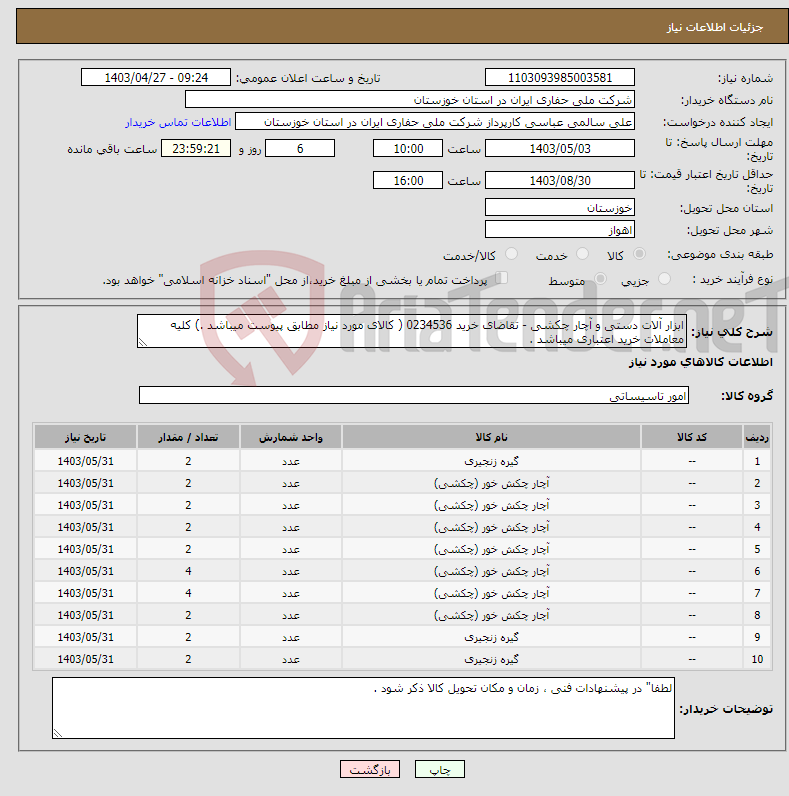Click گیره زنجیری in row 1
This screenshot has height=796, width=789.
tap(491, 461)
